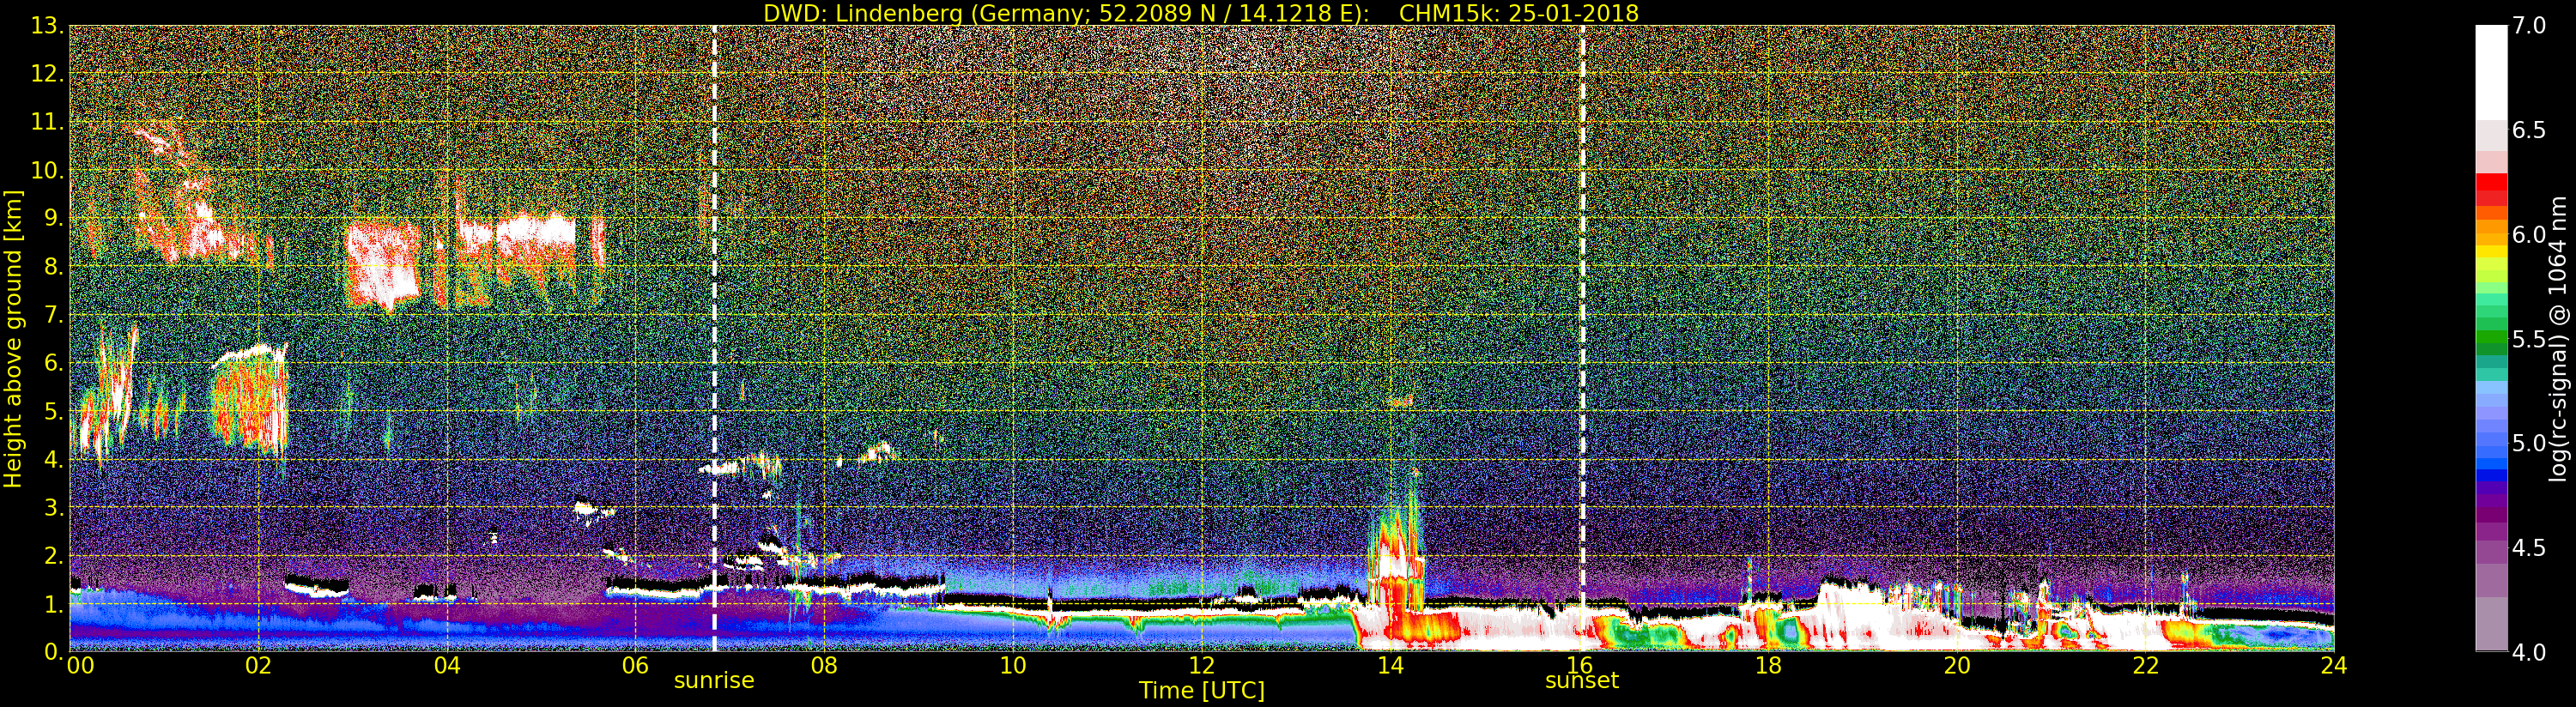Select the DWD Lindenberg plot title
2576x707 pixels.
pos(1200,13)
